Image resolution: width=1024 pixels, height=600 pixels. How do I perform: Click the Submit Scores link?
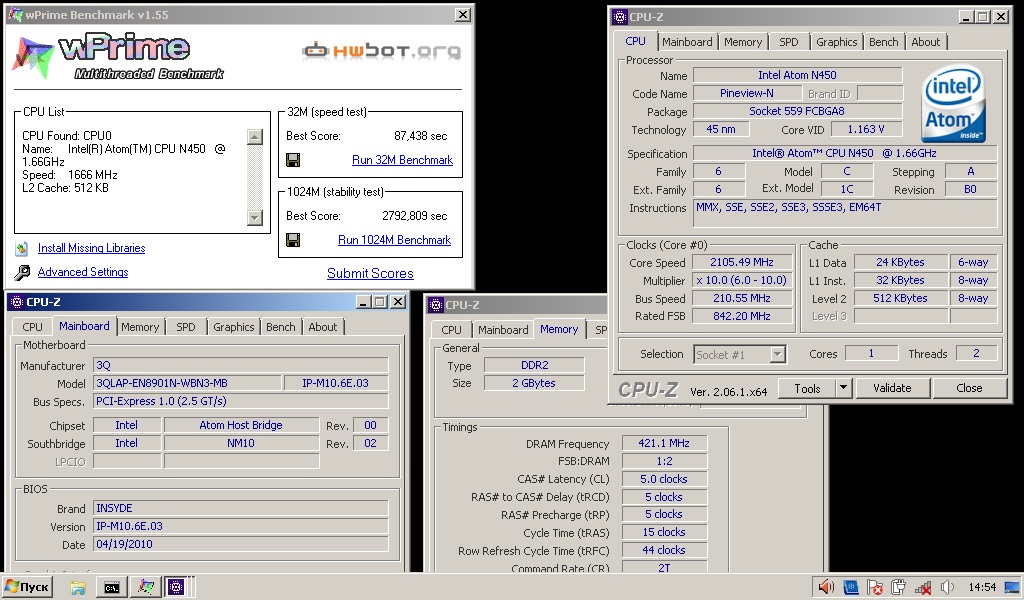370,274
